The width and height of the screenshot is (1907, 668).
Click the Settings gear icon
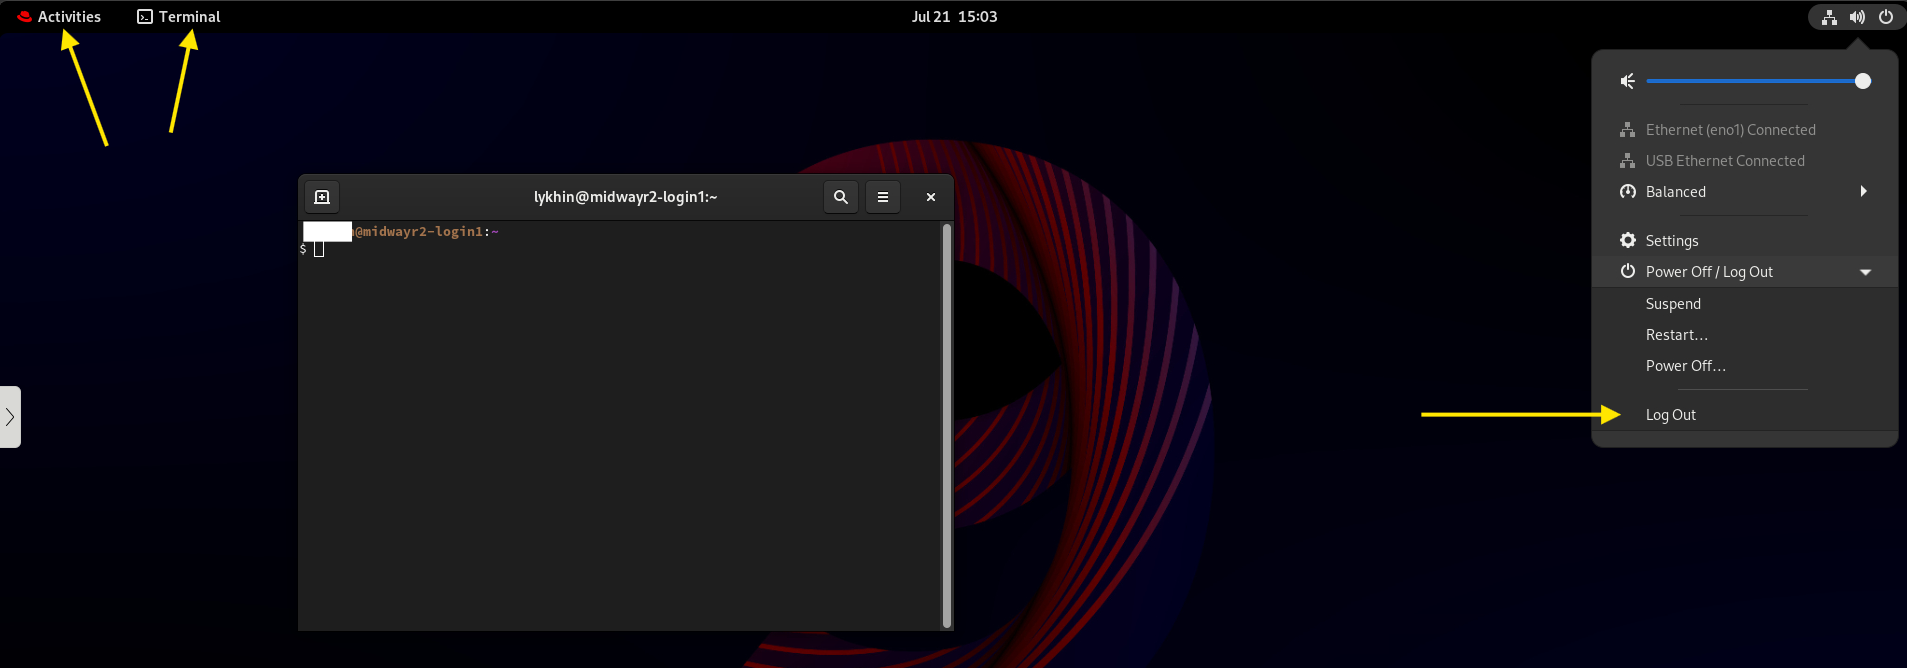(x=1628, y=240)
